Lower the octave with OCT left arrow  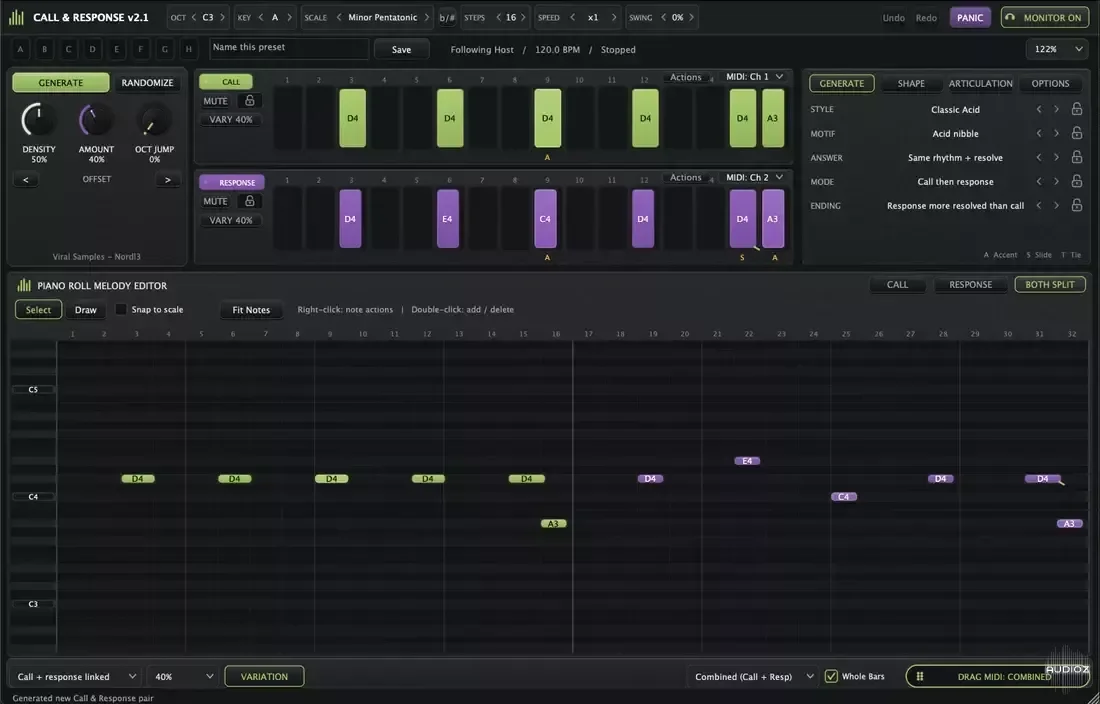point(195,18)
